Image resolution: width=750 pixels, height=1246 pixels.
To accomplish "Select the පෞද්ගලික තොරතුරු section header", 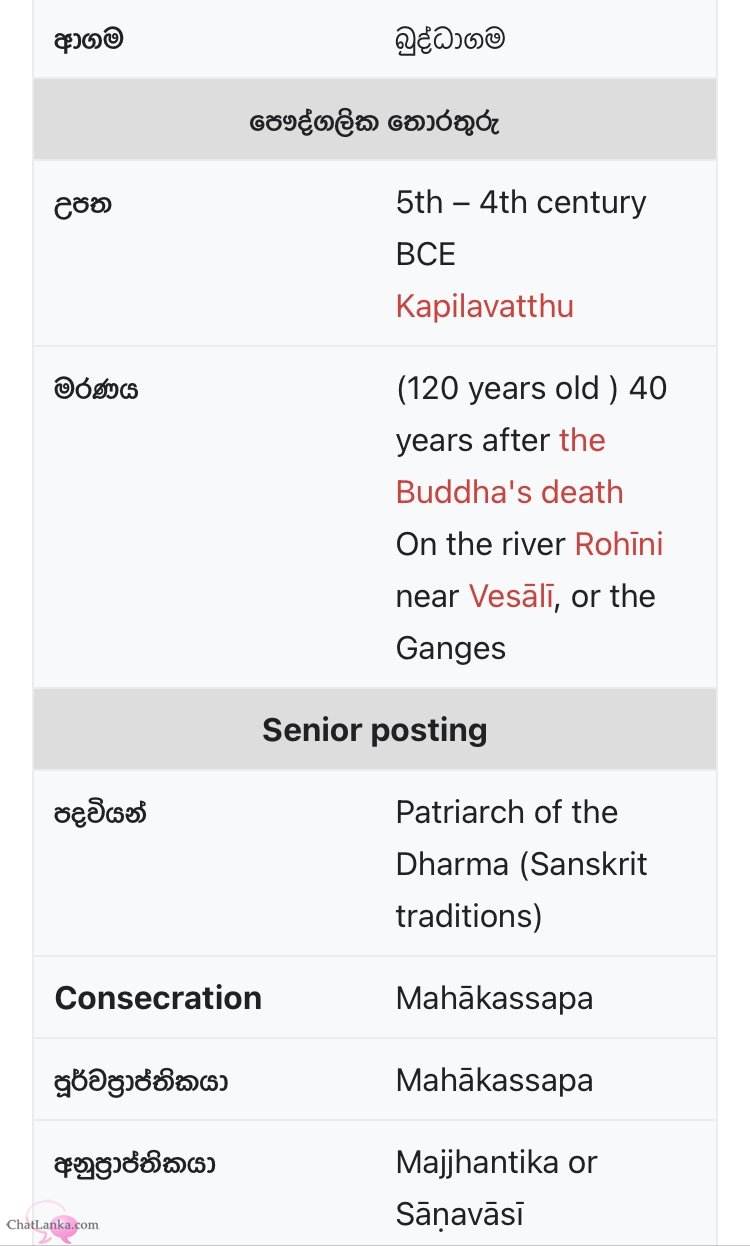I will click(375, 121).
